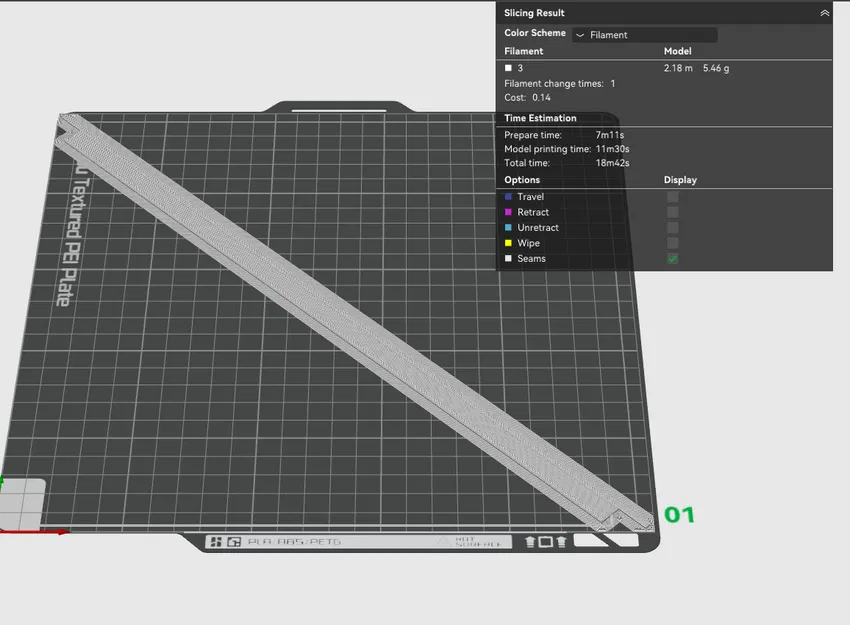The height and width of the screenshot is (625, 850).
Task: Enable Travel display checkbox
Action: point(672,197)
